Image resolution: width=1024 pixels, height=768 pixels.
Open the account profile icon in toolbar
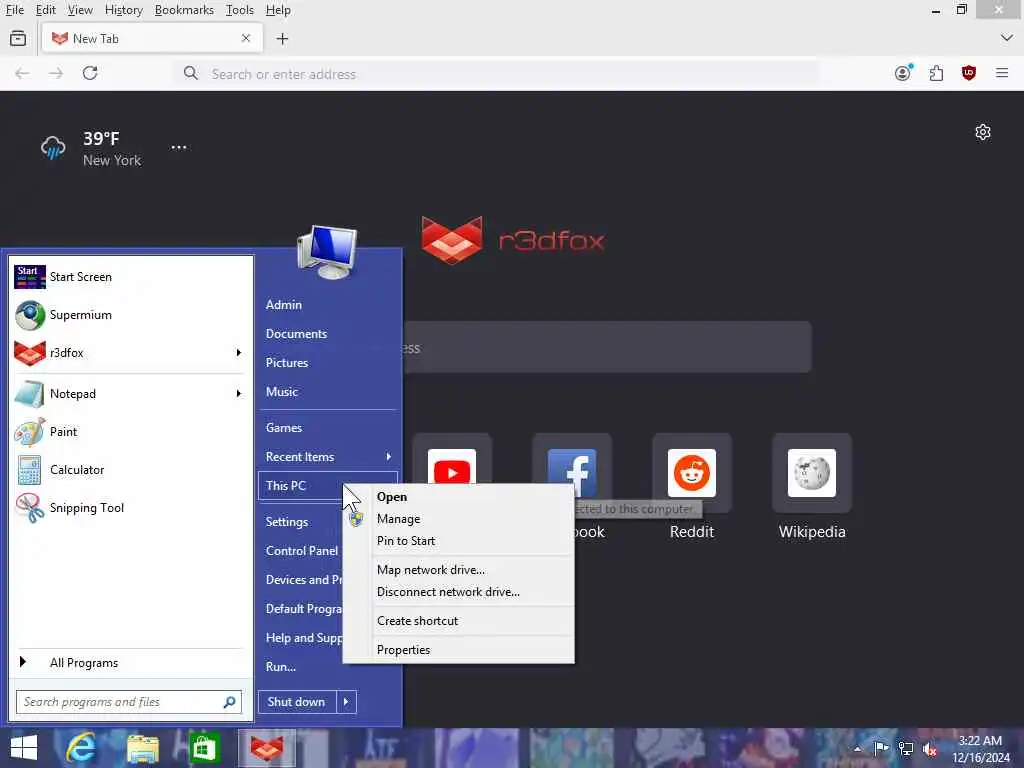tap(903, 72)
